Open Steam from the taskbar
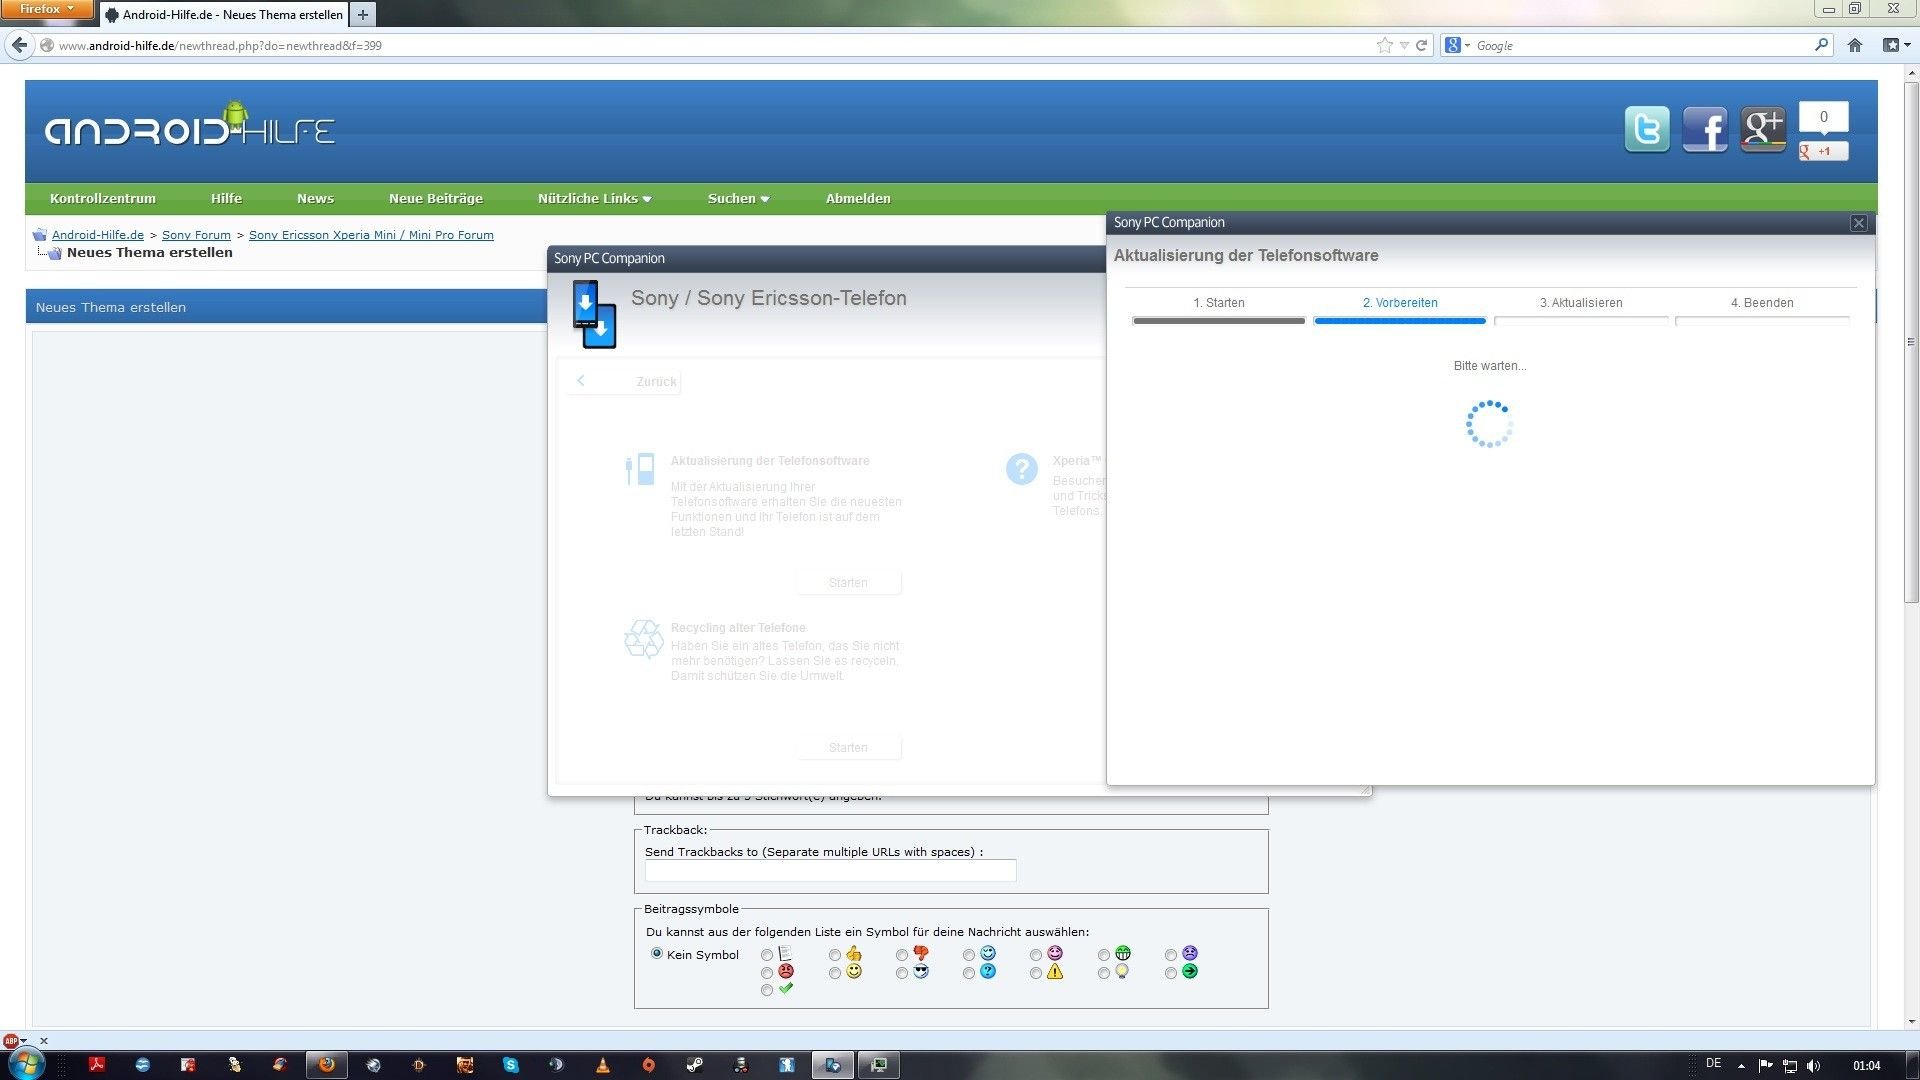Screen dimensions: 1920x1080 click(695, 1065)
